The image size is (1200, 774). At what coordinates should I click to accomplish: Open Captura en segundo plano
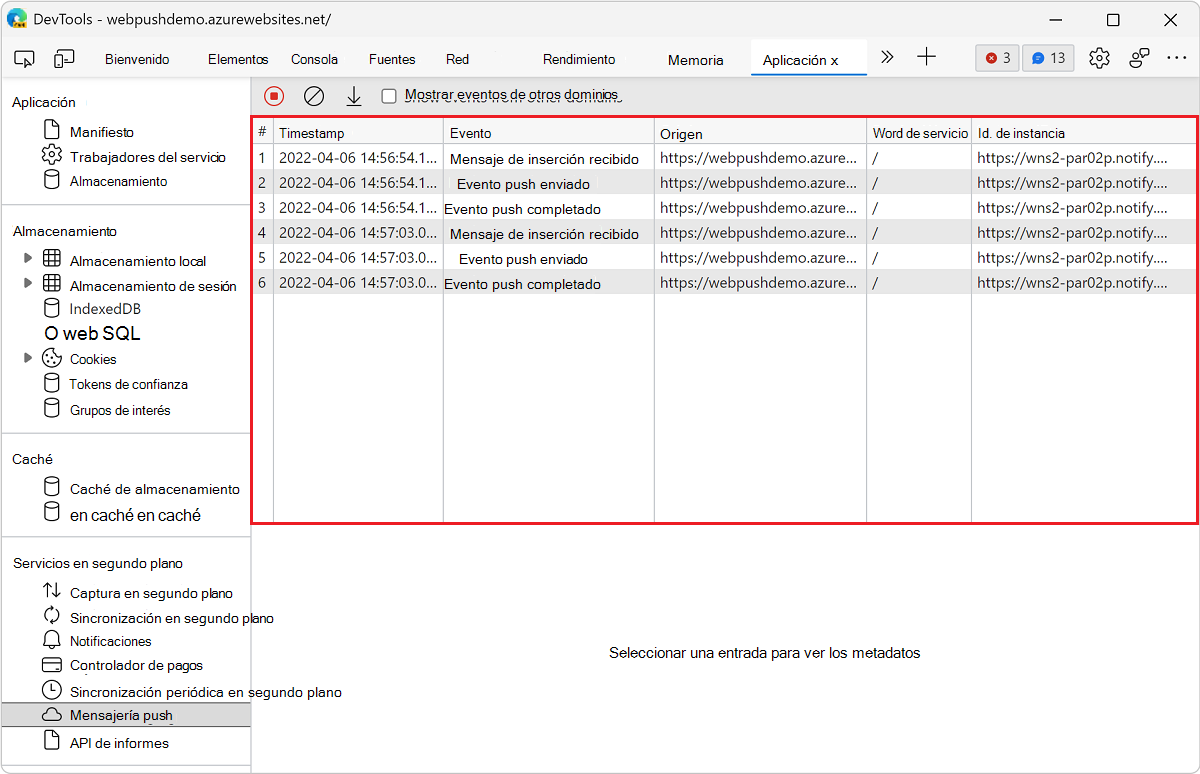pos(151,593)
